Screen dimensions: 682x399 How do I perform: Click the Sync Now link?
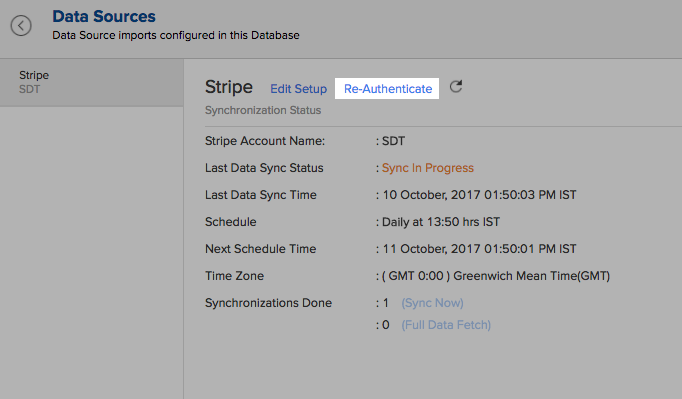(x=432, y=303)
